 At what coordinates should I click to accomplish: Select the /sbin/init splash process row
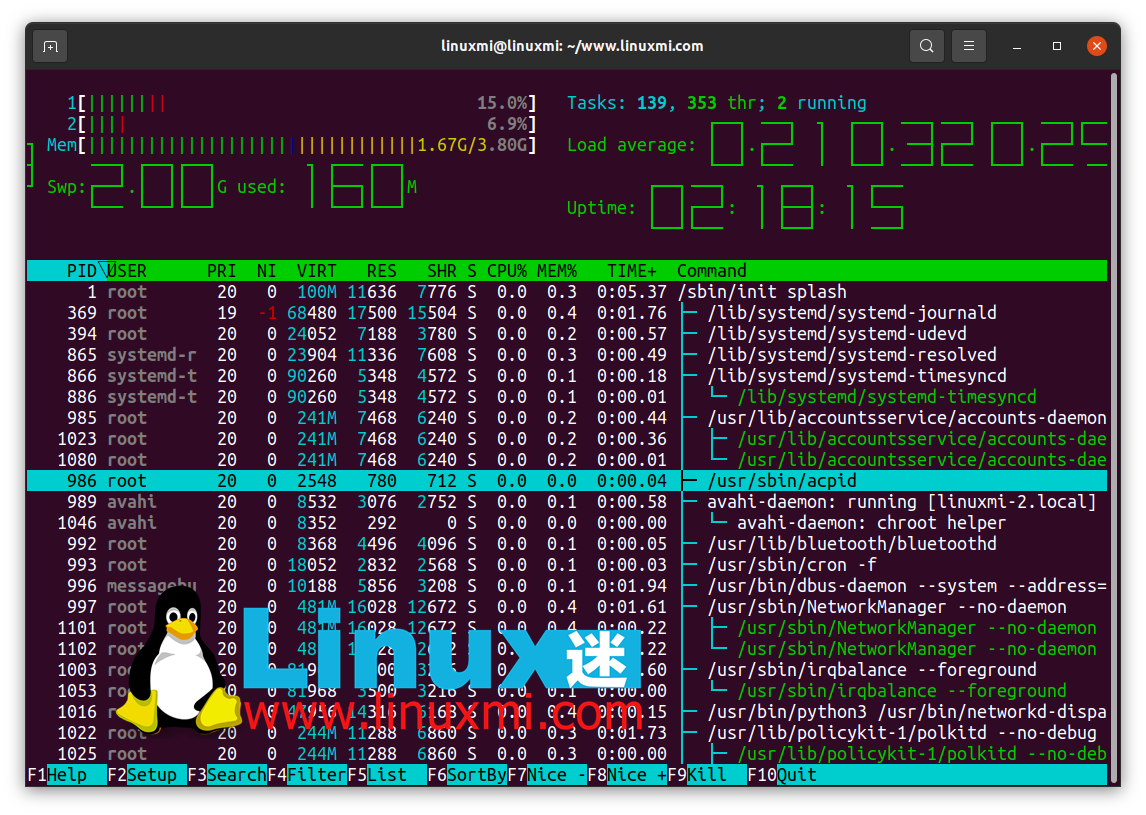click(x=567, y=292)
